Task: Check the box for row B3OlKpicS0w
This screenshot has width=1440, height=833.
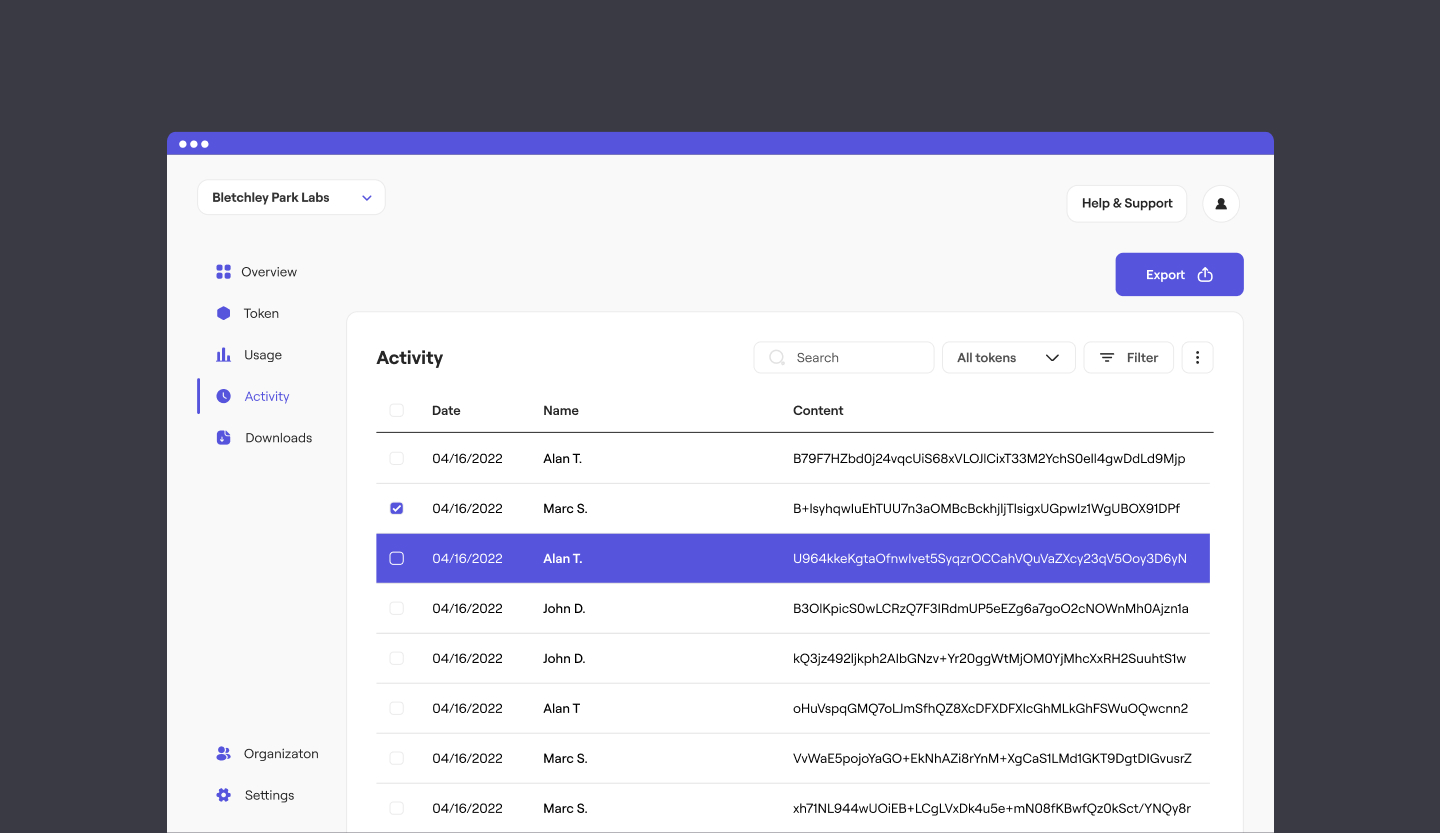Action: (x=397, y=608)
